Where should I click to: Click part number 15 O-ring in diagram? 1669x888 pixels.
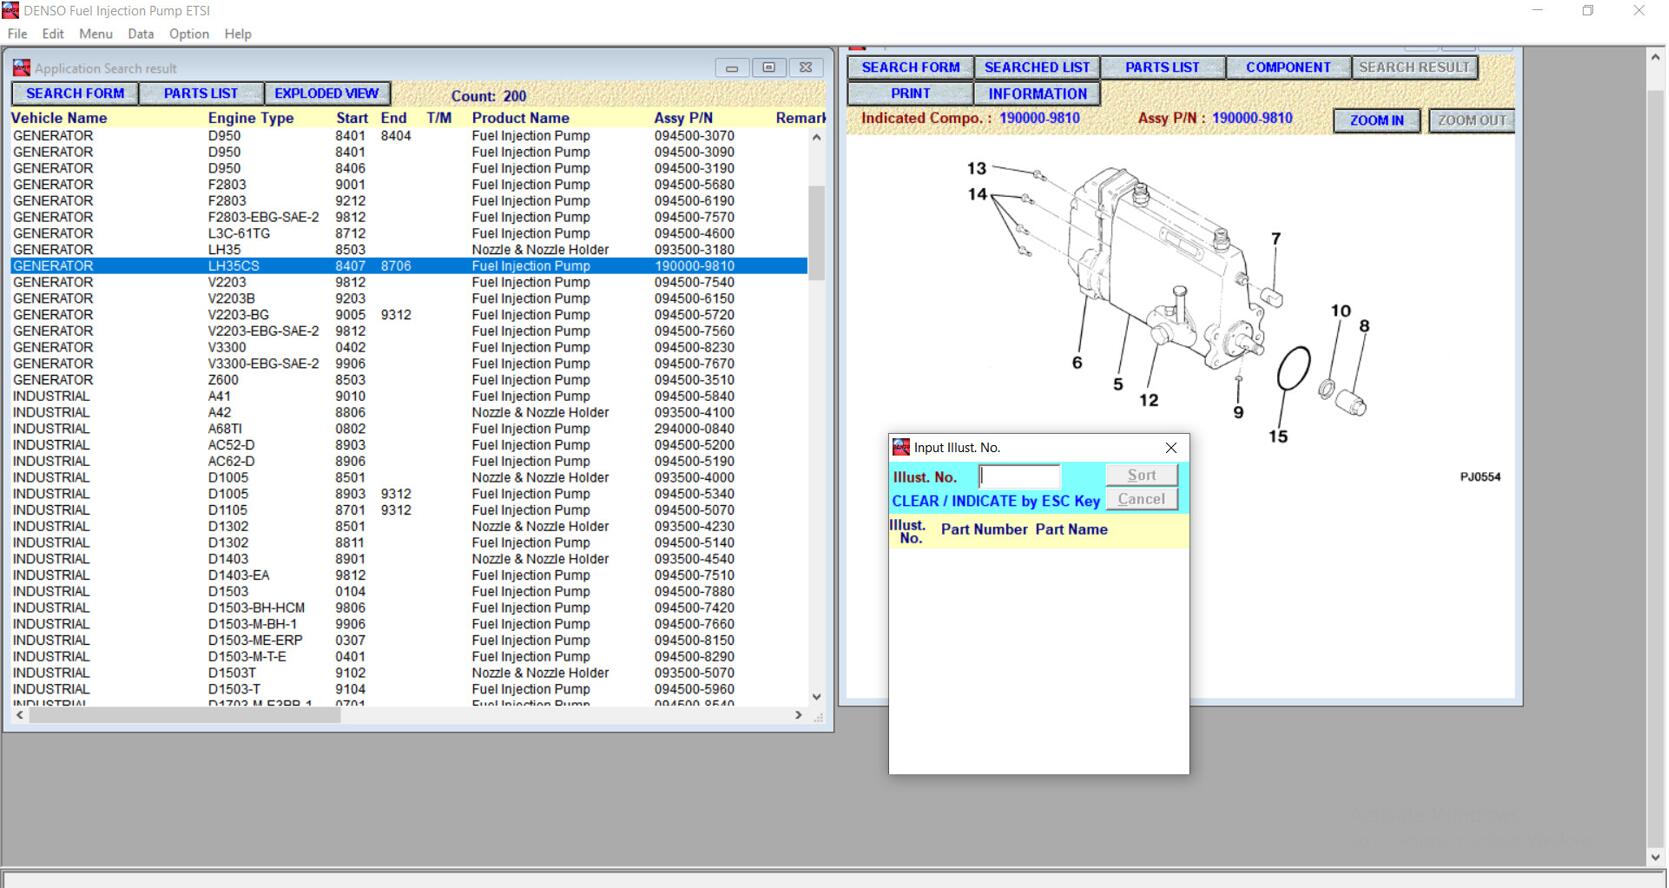(1293, 369)
